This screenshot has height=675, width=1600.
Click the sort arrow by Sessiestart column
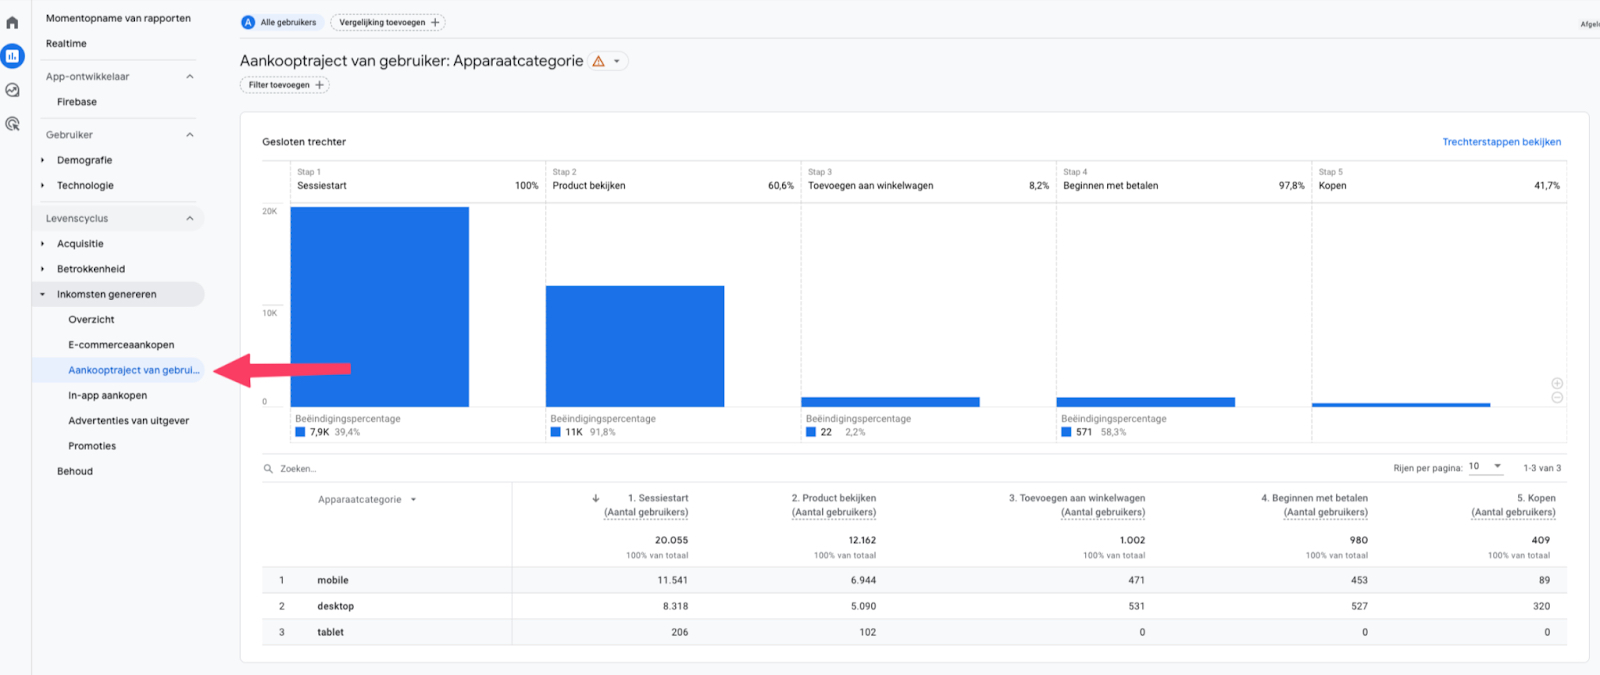coord(596,498)
